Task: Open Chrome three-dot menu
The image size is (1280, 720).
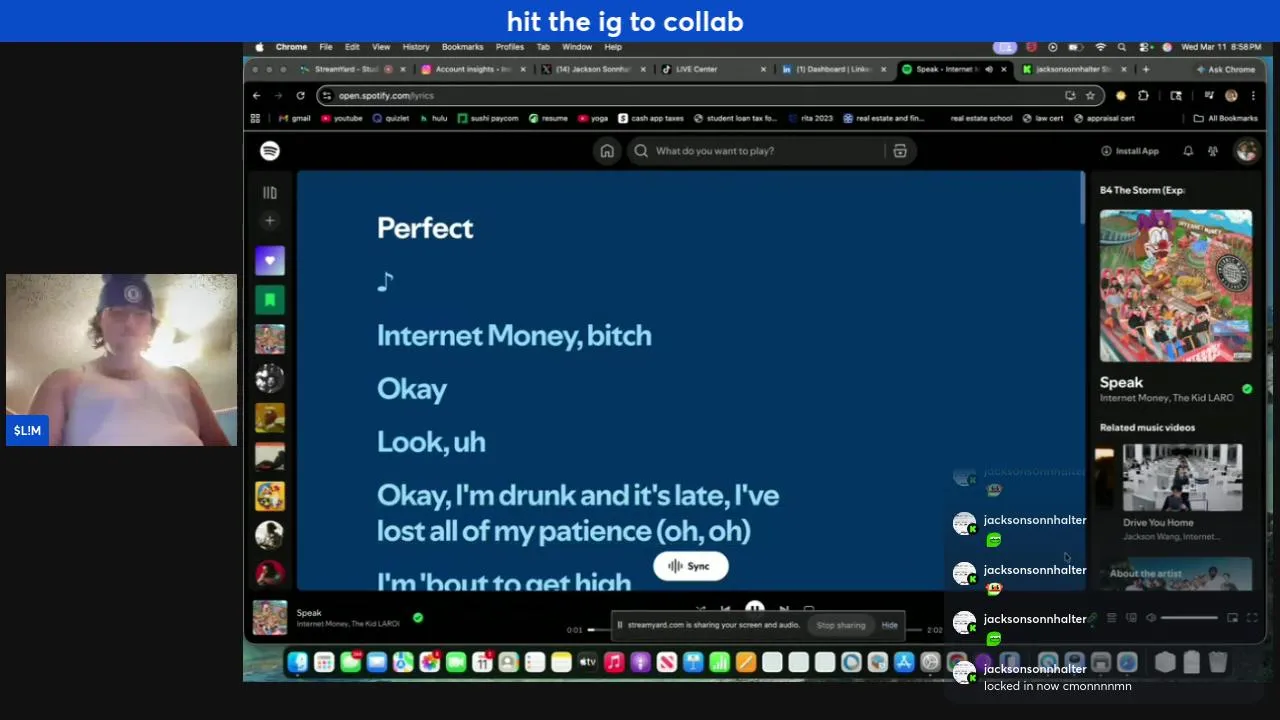Action: (x=1253, y=96)
